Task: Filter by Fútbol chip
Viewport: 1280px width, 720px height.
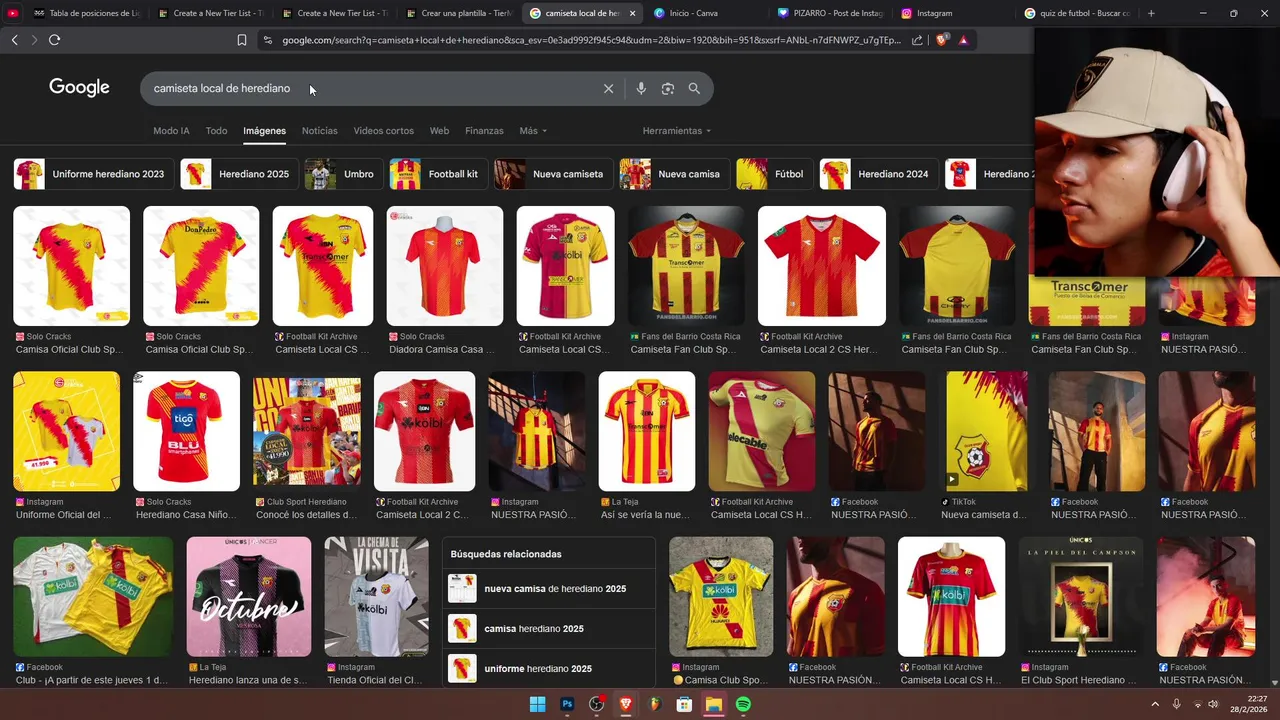Action: (x=773, y=174)
